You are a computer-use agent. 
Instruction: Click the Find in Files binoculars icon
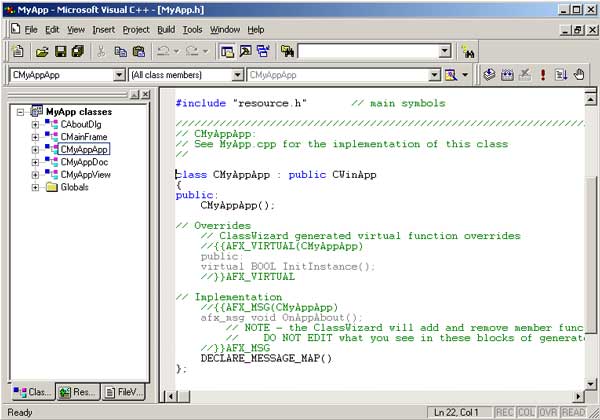(287, 51)
